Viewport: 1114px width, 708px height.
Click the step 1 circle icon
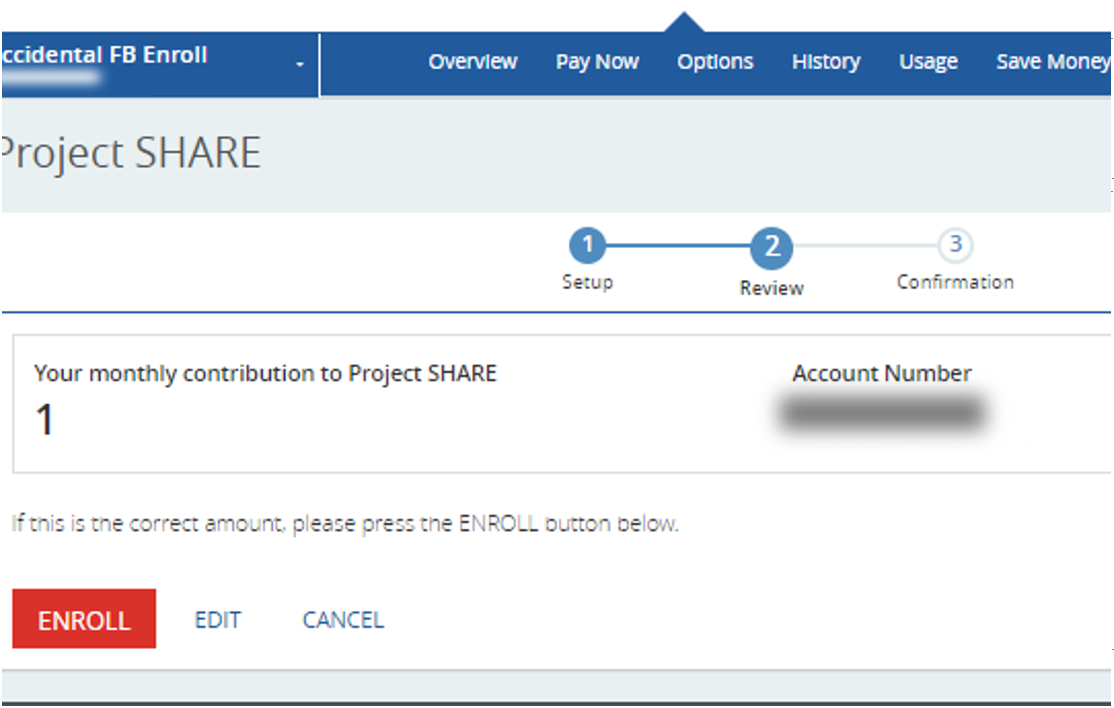(588, 245)
